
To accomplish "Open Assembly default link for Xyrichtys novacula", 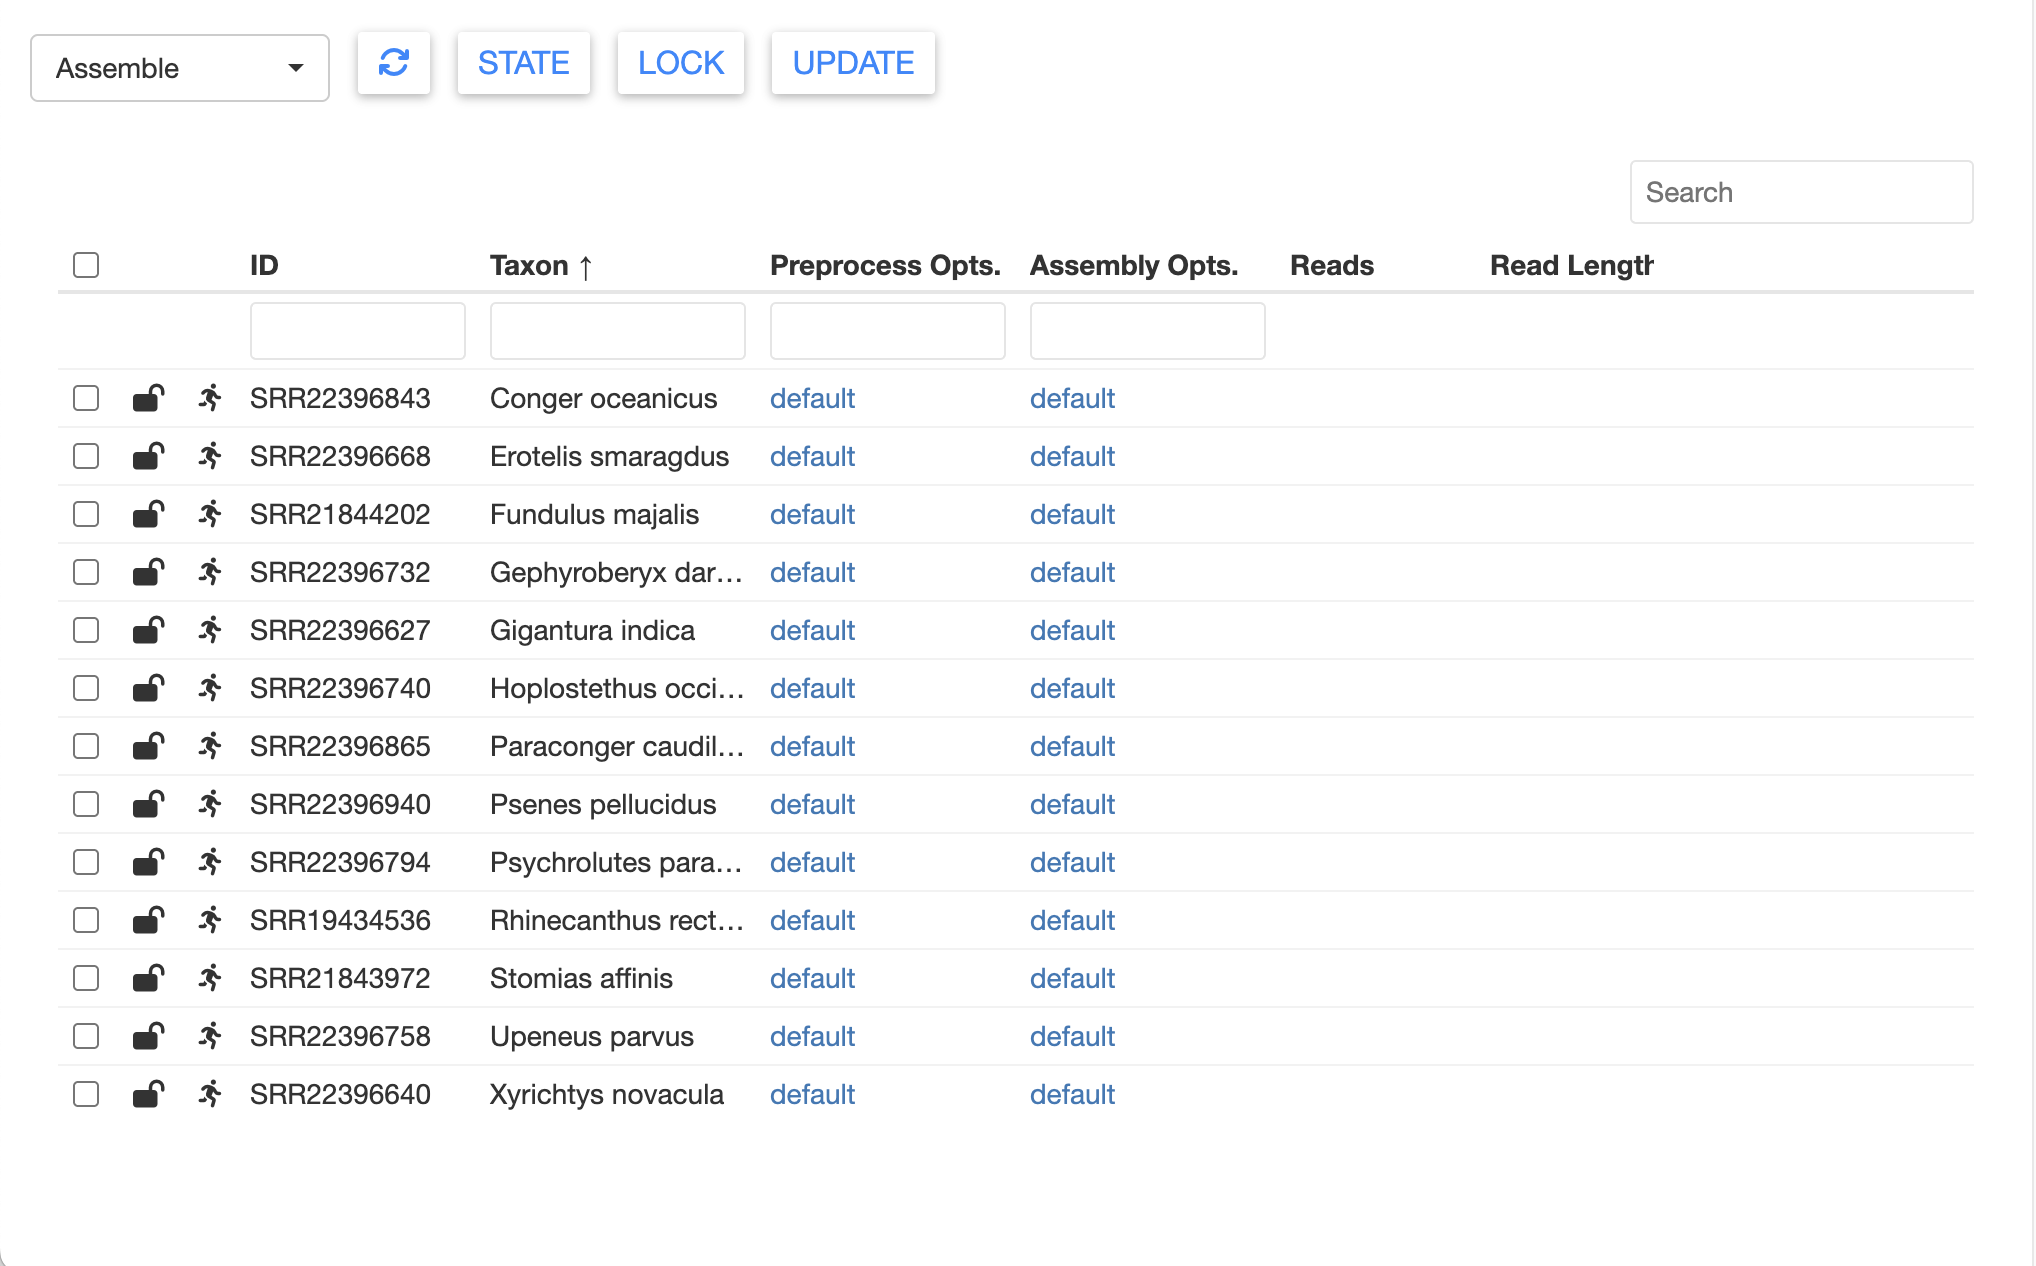I will click(1072, 1094).
